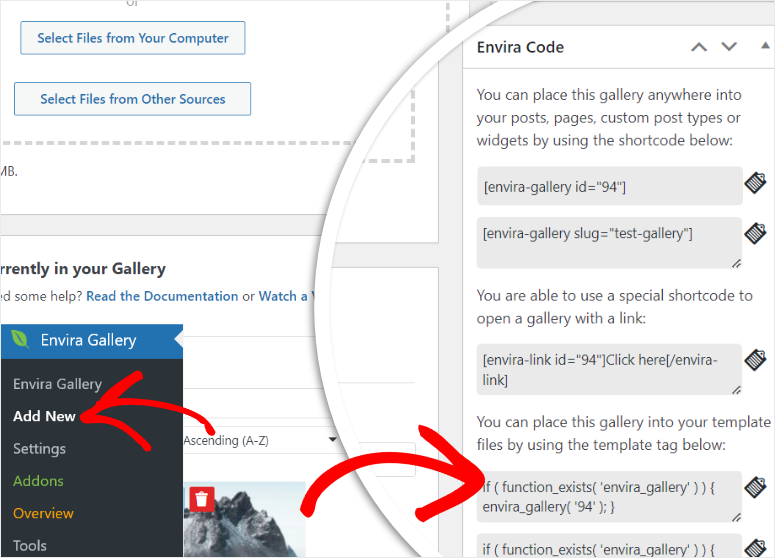Move Envira Code panel up
775x558 pixels.
point(699,47)
